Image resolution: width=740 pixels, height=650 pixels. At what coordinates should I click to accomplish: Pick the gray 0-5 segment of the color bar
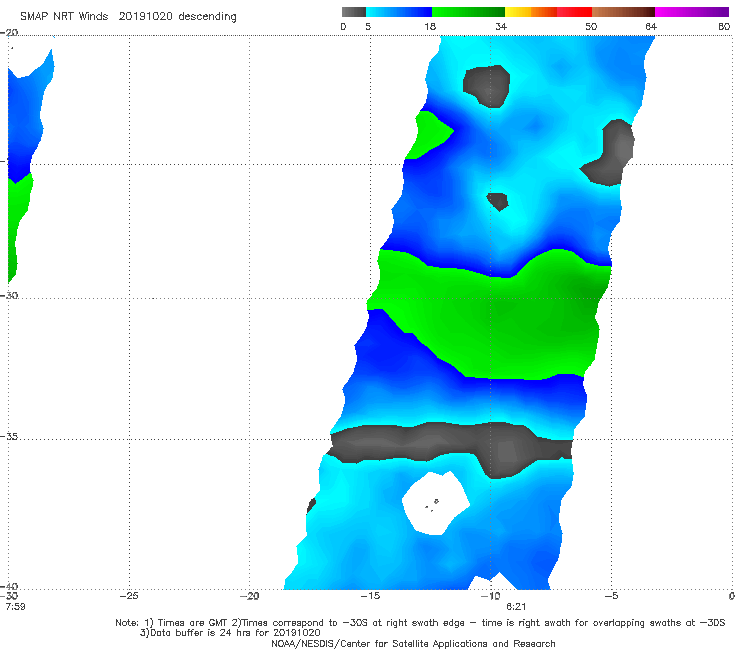coord(354,12)
